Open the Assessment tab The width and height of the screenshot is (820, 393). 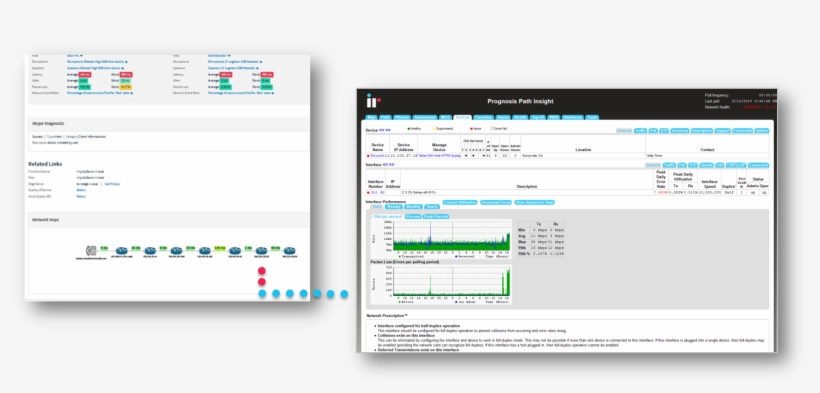(425, 117)
